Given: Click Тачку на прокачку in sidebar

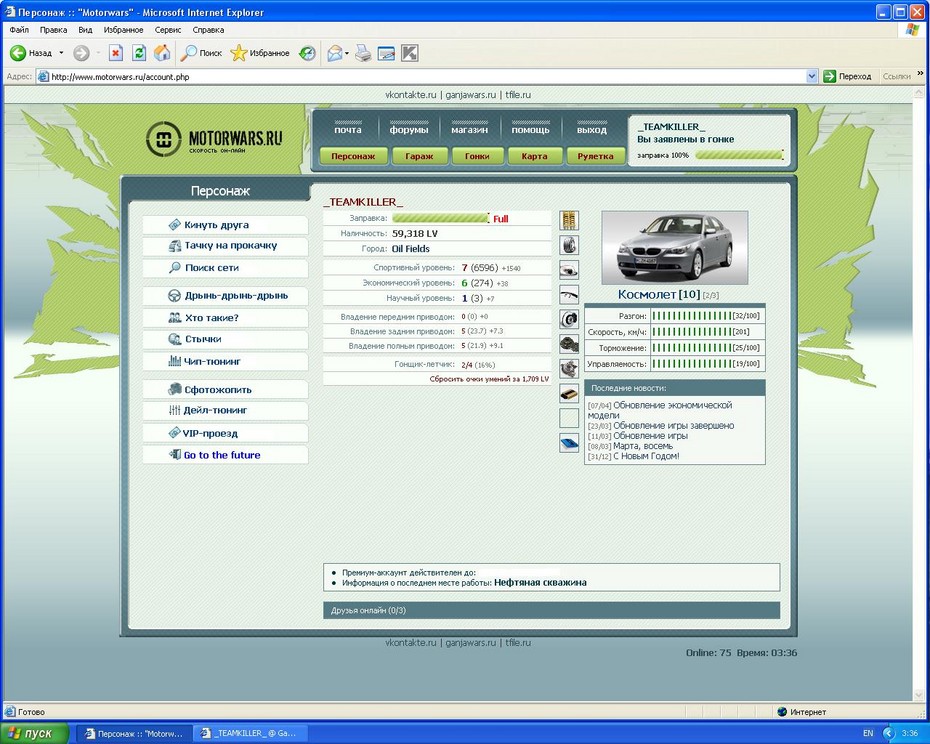Looking at the screenshot, I should click(x=225, y=246).
